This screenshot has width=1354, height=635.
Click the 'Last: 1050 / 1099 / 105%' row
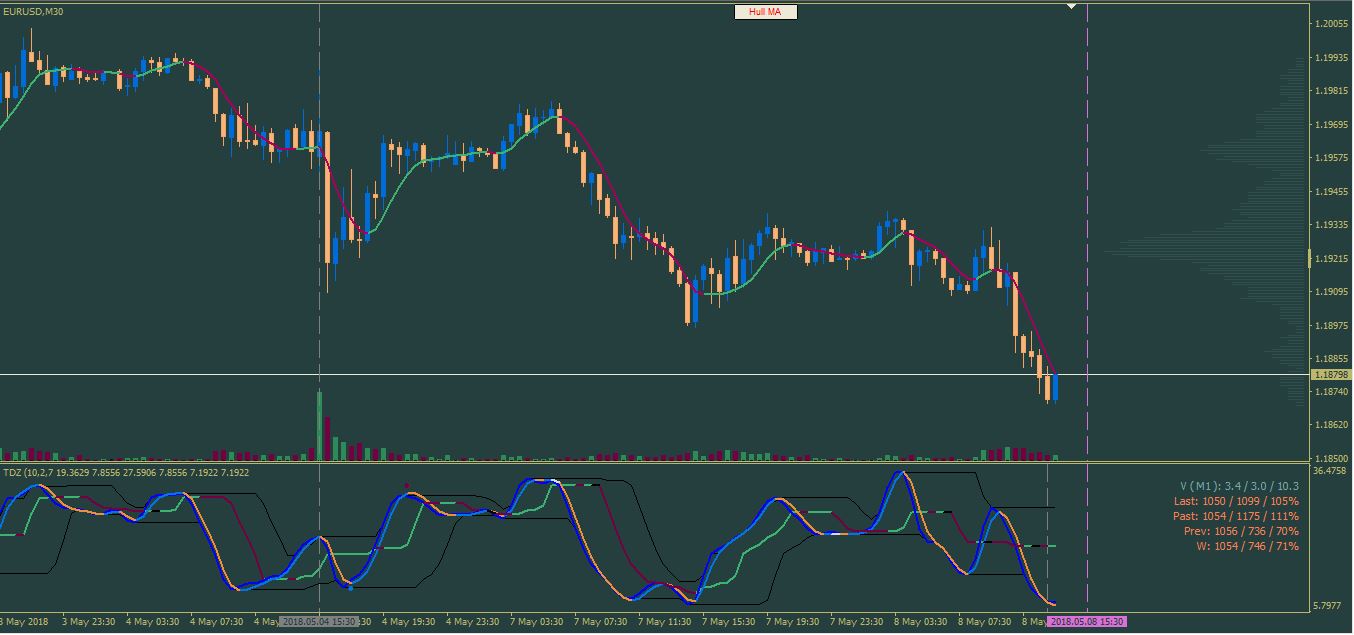pos(1237,501)
